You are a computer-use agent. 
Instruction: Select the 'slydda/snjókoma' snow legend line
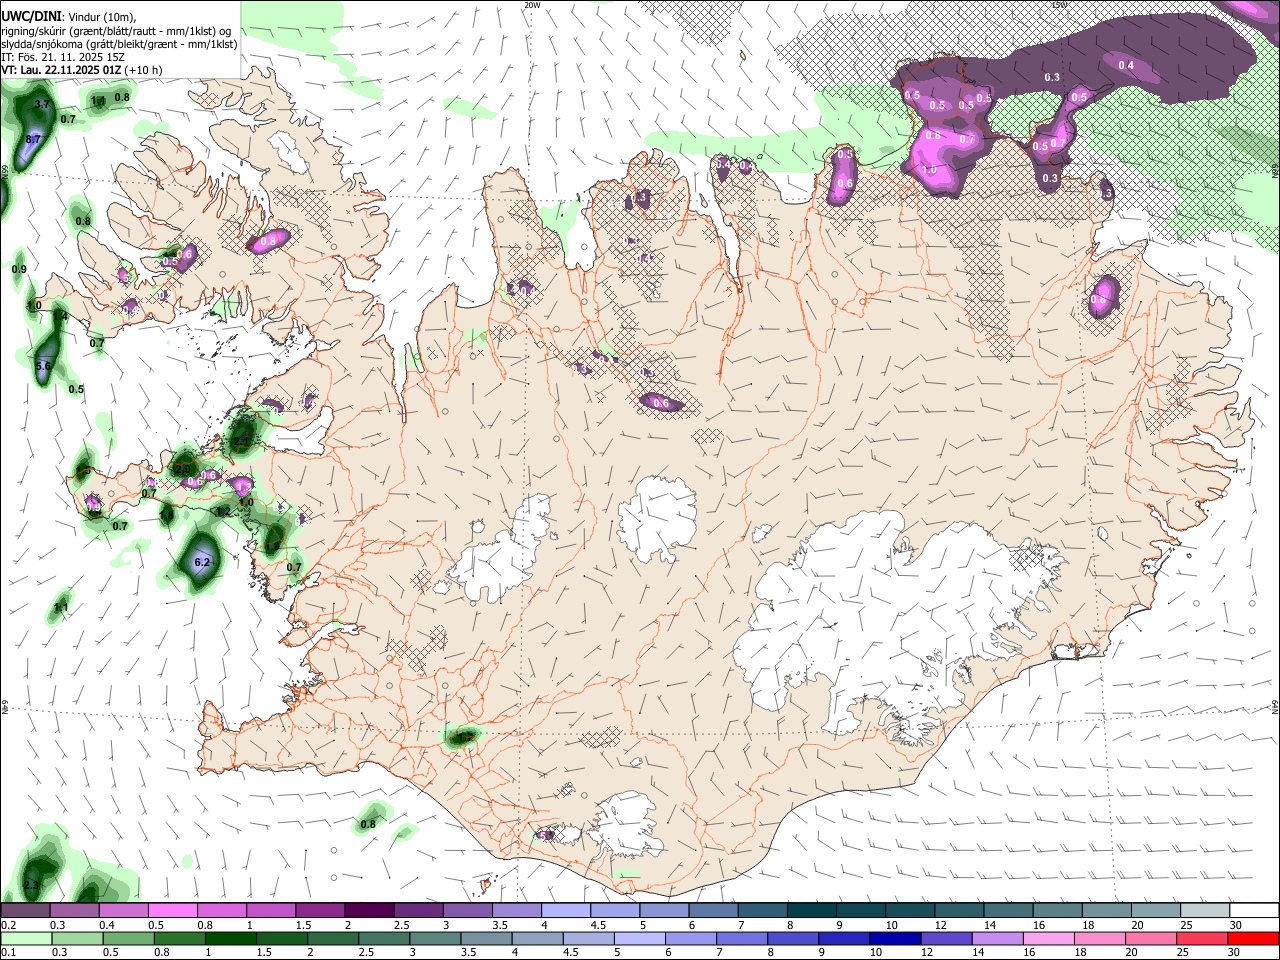pos(119,44)
